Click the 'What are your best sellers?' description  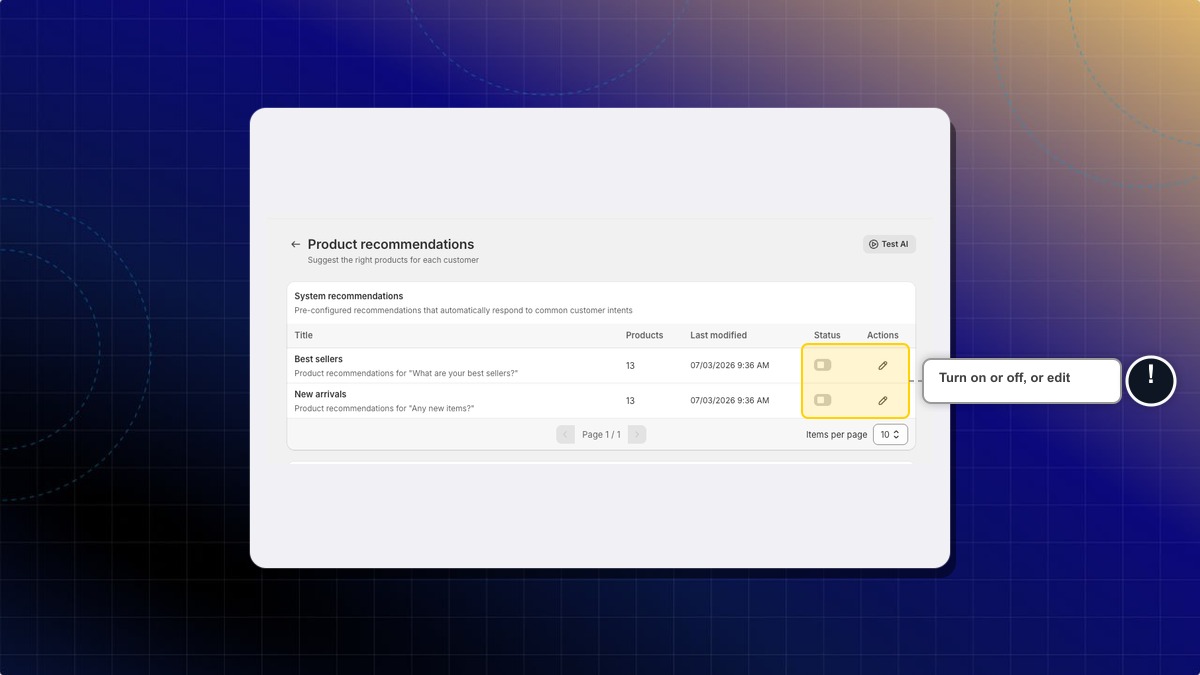(406, 374)
